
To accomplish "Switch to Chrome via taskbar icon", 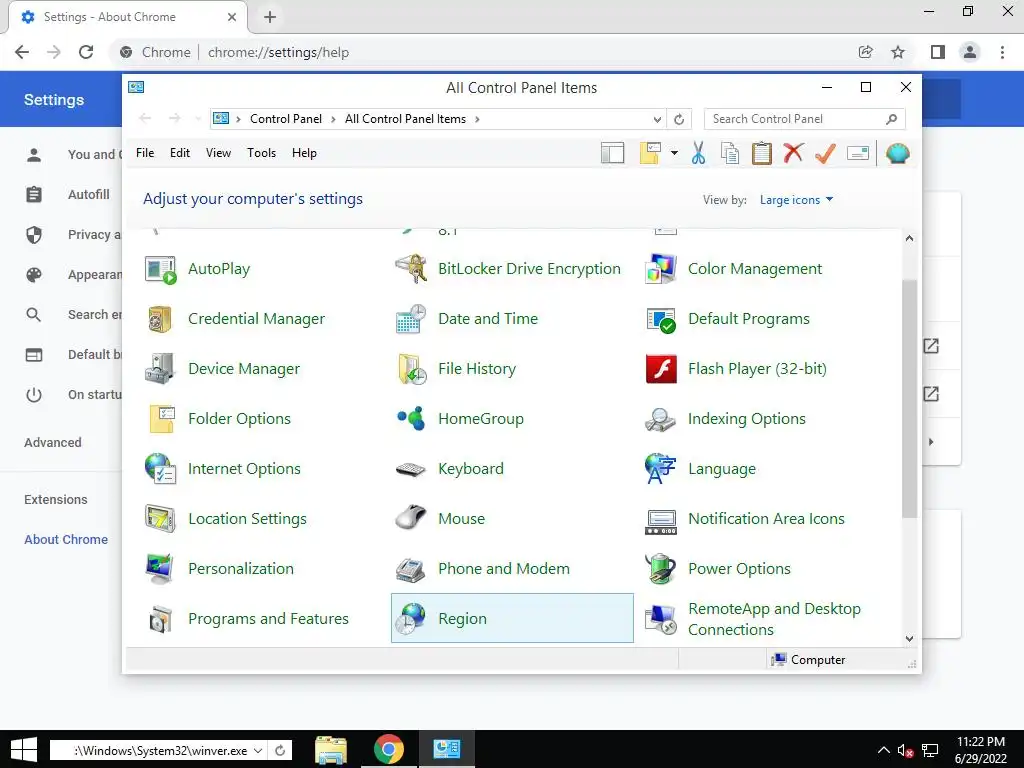I will pos(389,750).
